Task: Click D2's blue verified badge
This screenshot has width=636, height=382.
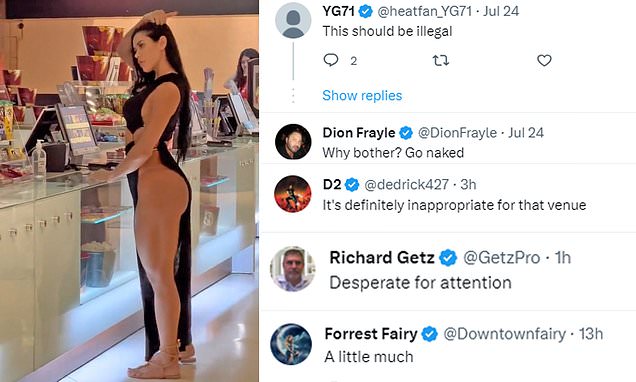Action: [x=352, y=185]
